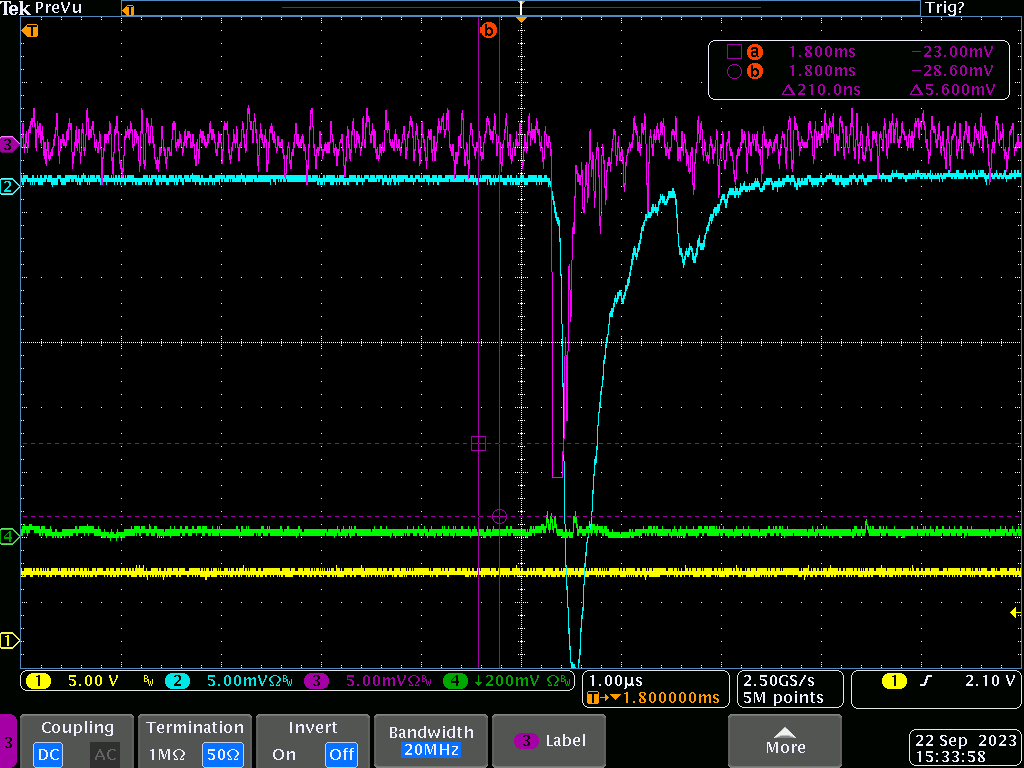Click the 1.00µs timebase readout
The height and width of the screenshot is (768, 1024).
617,681
